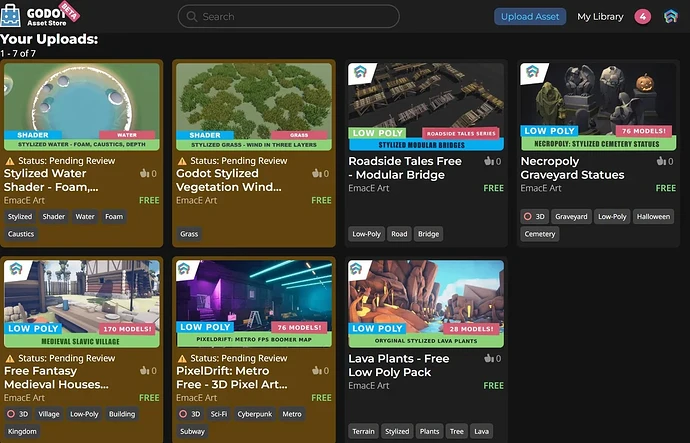Open the Godot Asset Store logo
The height and width of the screenshot is (443, 690).
pyautogui.click(x=40, y=15)
